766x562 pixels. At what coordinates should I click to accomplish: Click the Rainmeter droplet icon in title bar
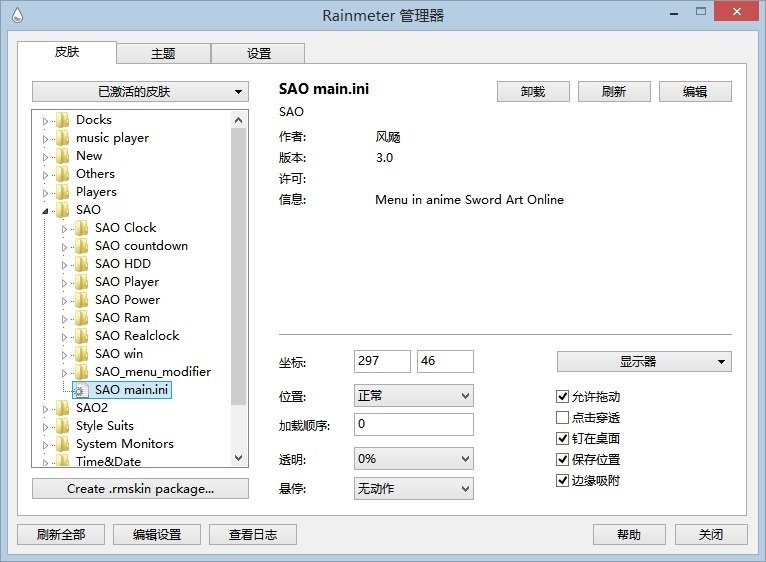coord(17,15)
